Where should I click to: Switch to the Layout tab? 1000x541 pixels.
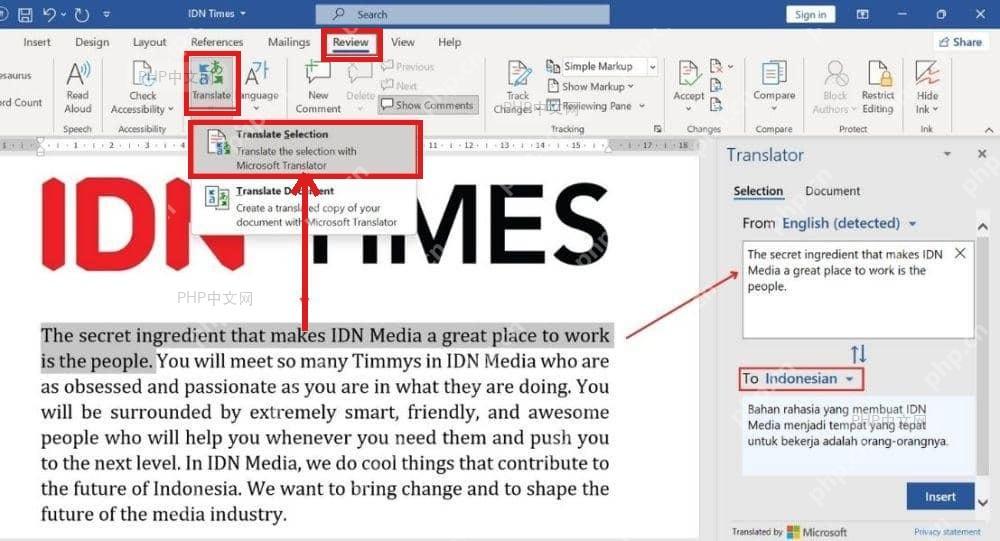click(x=149, y=42)
